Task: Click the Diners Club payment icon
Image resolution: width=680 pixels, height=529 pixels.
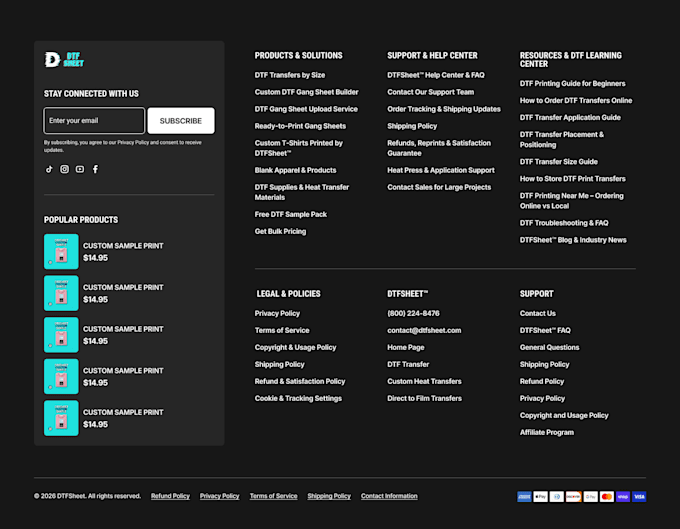Action: (557, 496)
